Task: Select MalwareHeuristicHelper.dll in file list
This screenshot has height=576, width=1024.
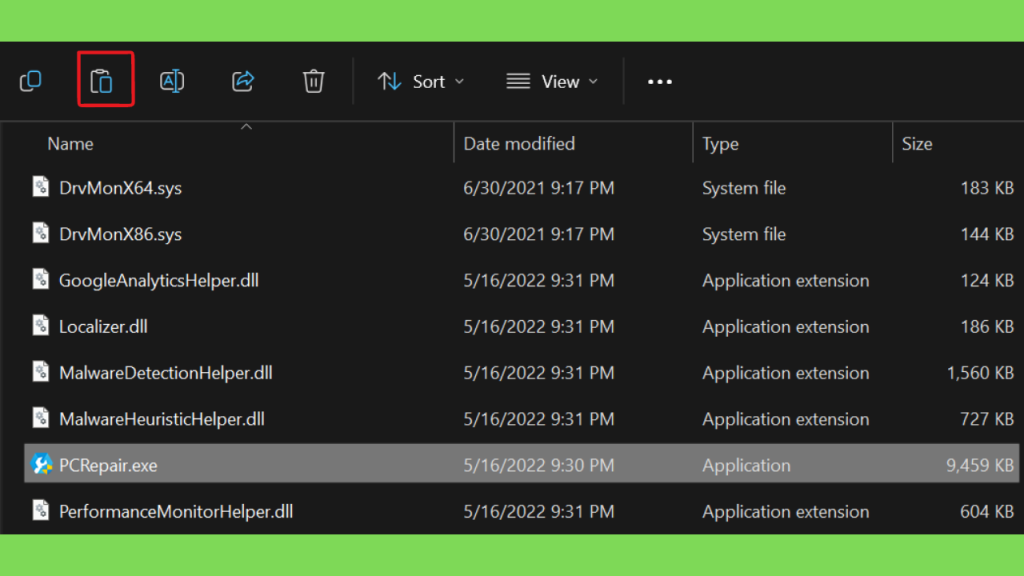Action: 162,419
